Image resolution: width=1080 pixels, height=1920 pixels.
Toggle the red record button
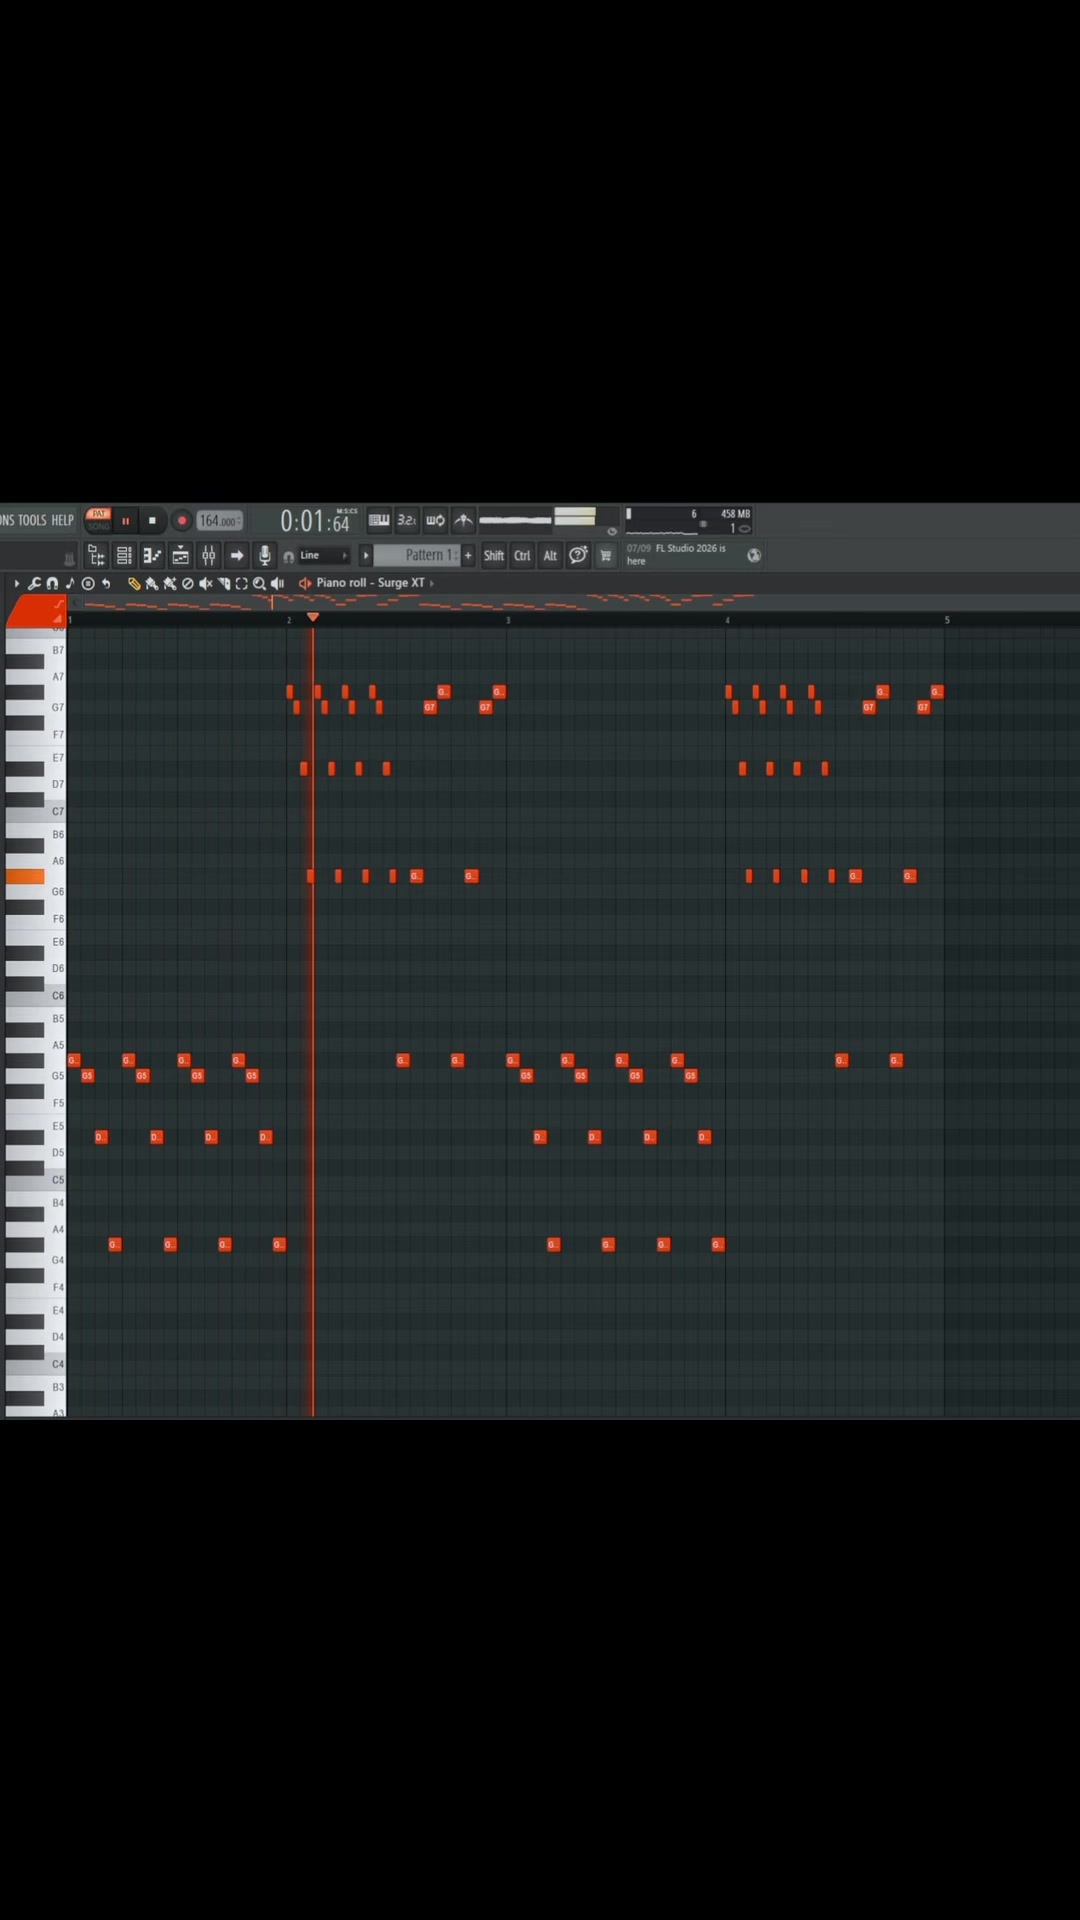pyautogui.click(x=181, y=520)
